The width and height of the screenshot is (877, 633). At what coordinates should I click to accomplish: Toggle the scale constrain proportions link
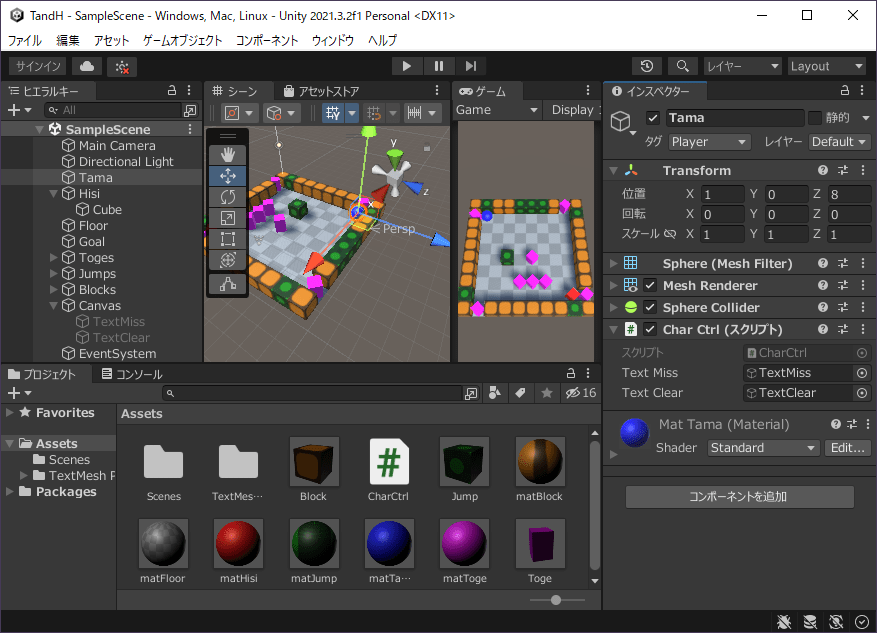tap(670, 234)
